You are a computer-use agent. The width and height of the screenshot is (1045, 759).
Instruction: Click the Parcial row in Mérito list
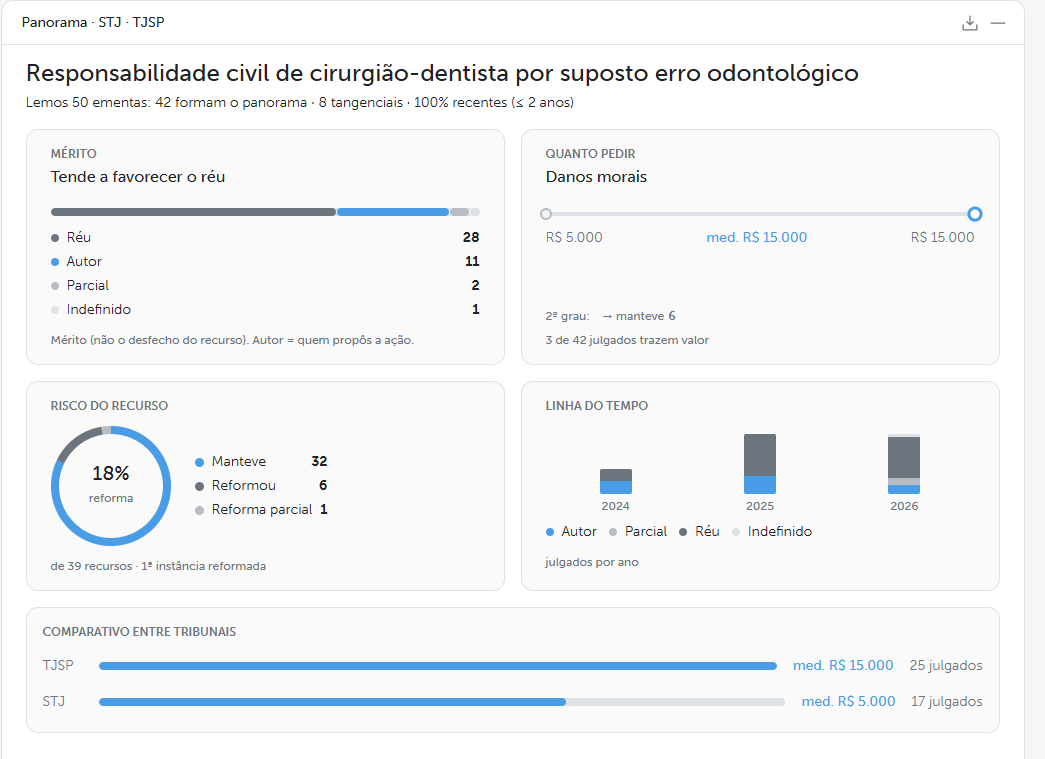(265, 285)
